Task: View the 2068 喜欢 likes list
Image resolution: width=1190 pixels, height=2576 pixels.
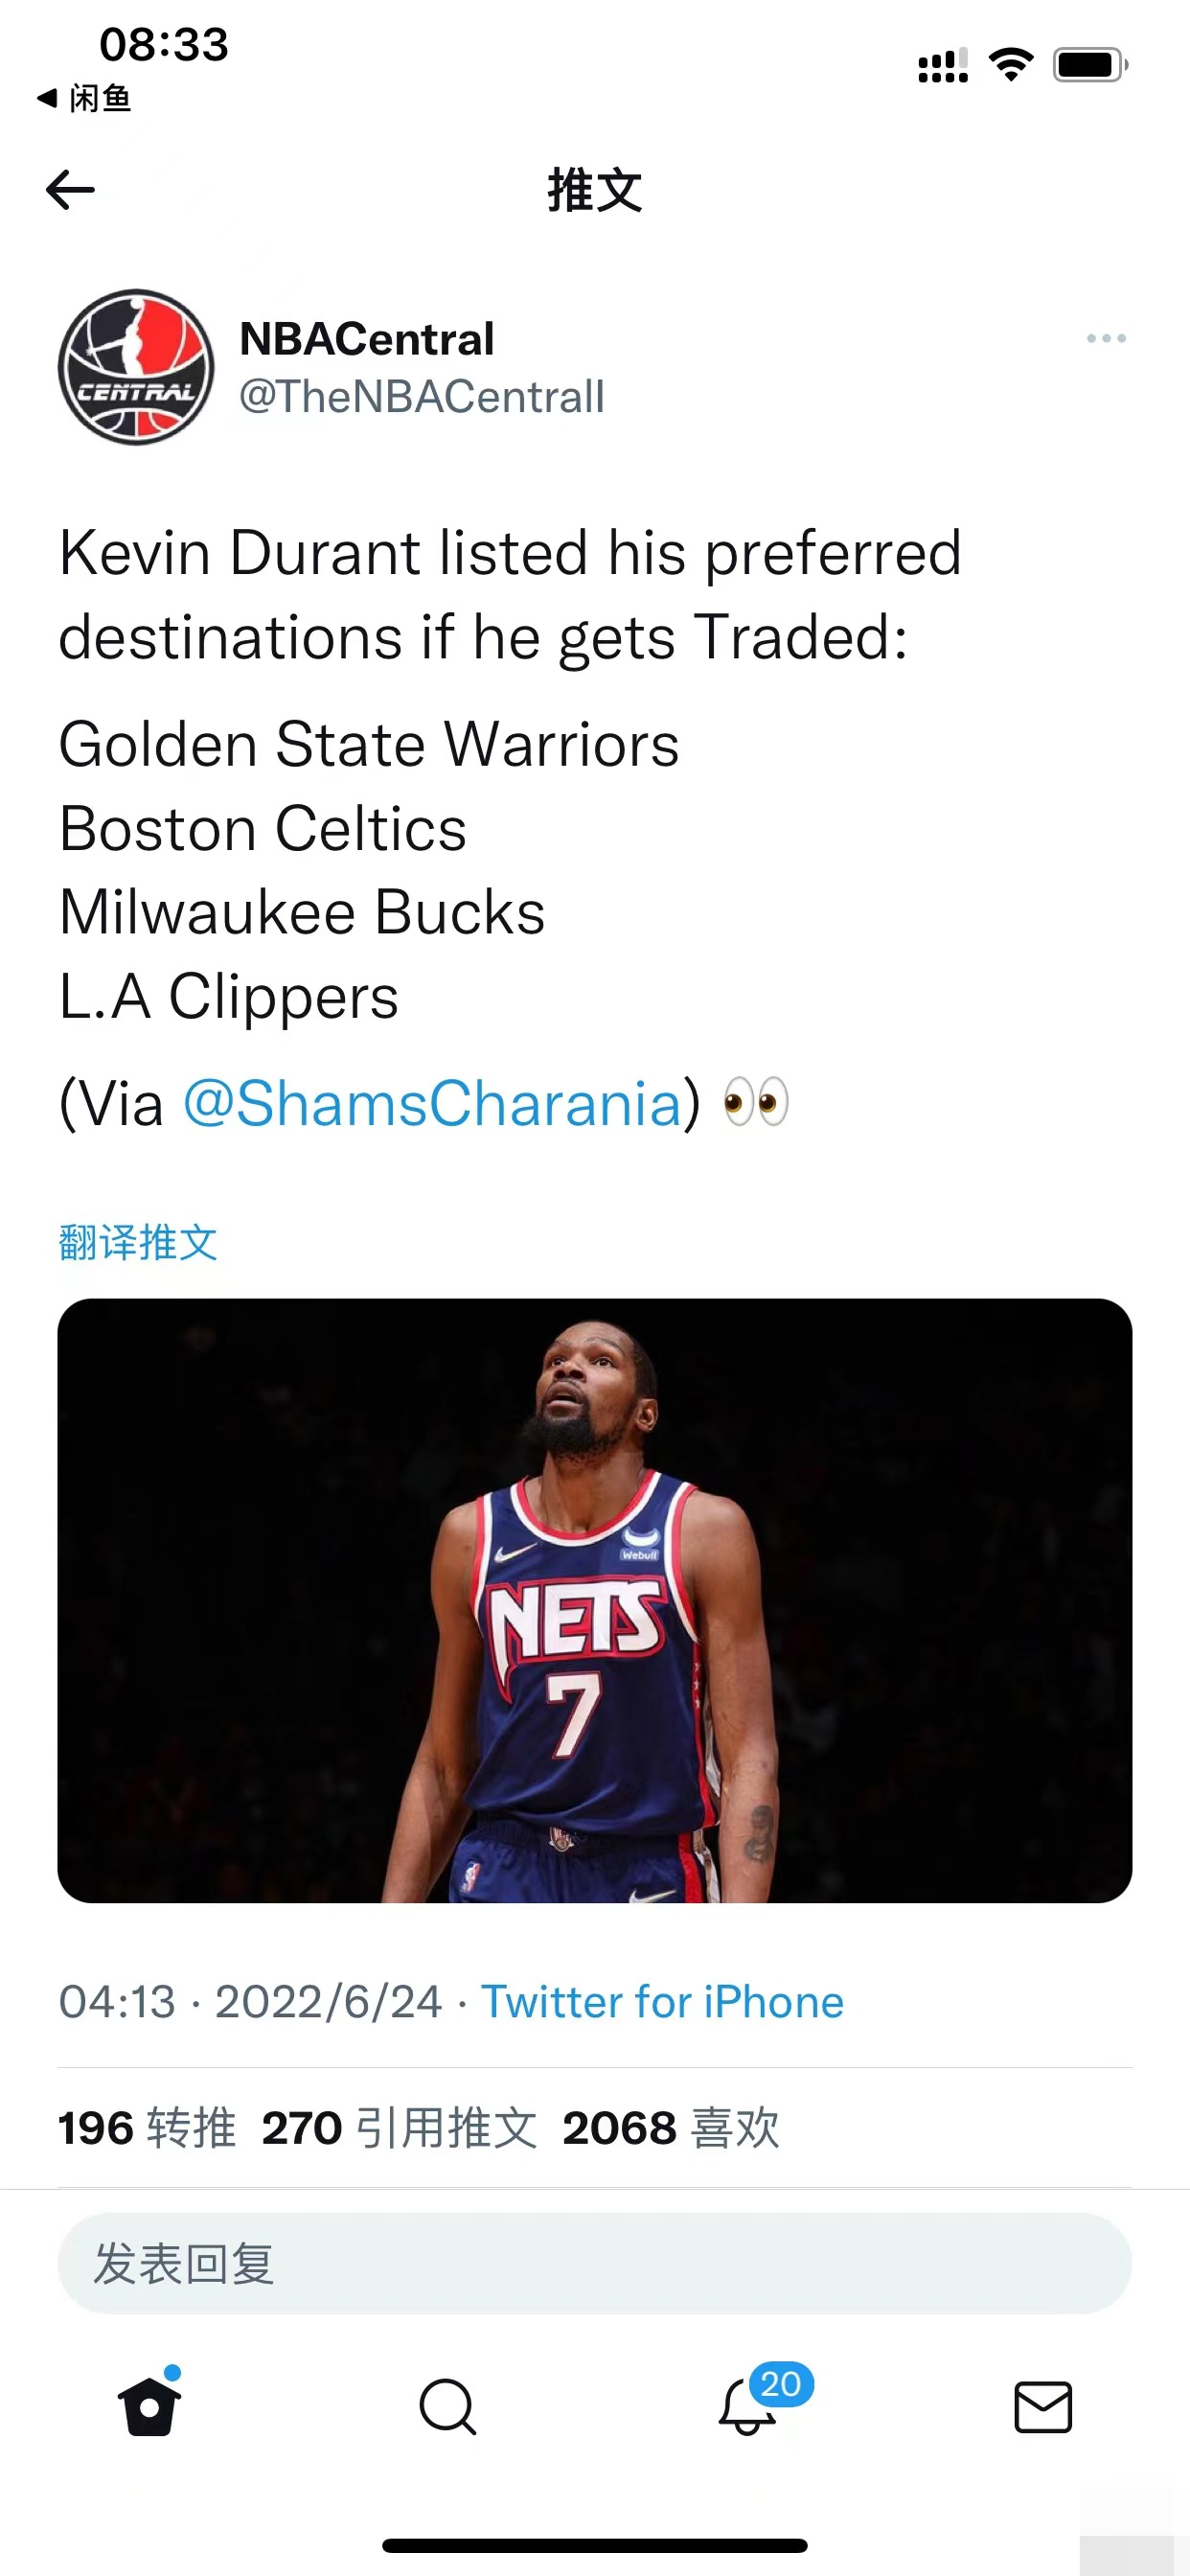Action: pos(670,2127)
